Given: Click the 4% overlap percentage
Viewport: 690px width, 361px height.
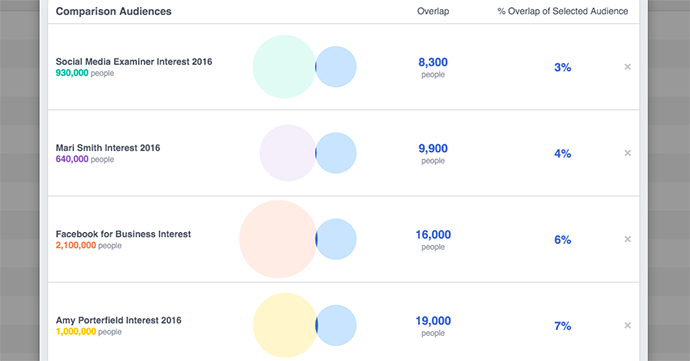Looking at the screenshot, I should pos(562,154).
